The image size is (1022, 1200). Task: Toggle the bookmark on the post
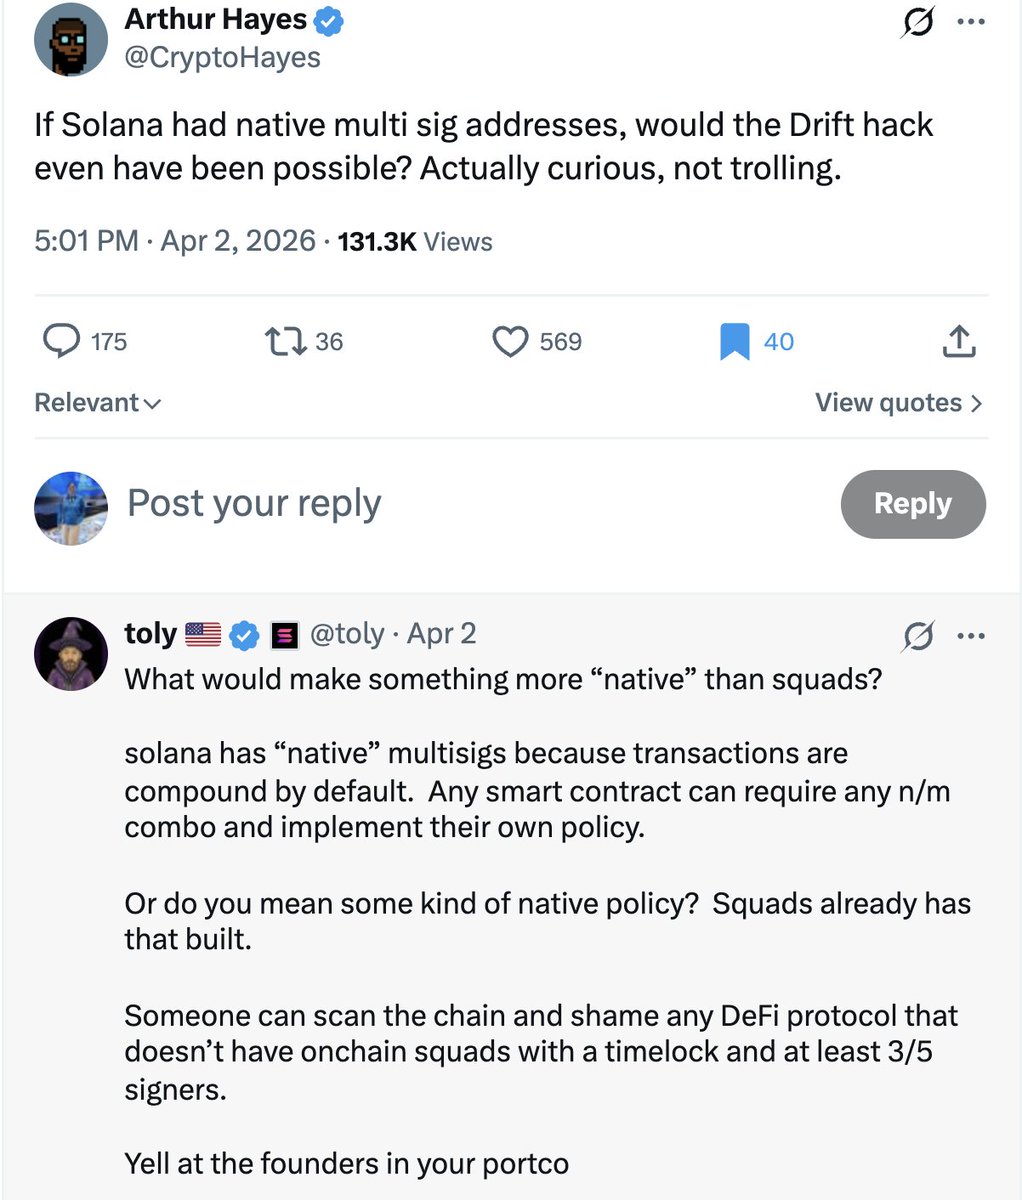click(735, 342)
